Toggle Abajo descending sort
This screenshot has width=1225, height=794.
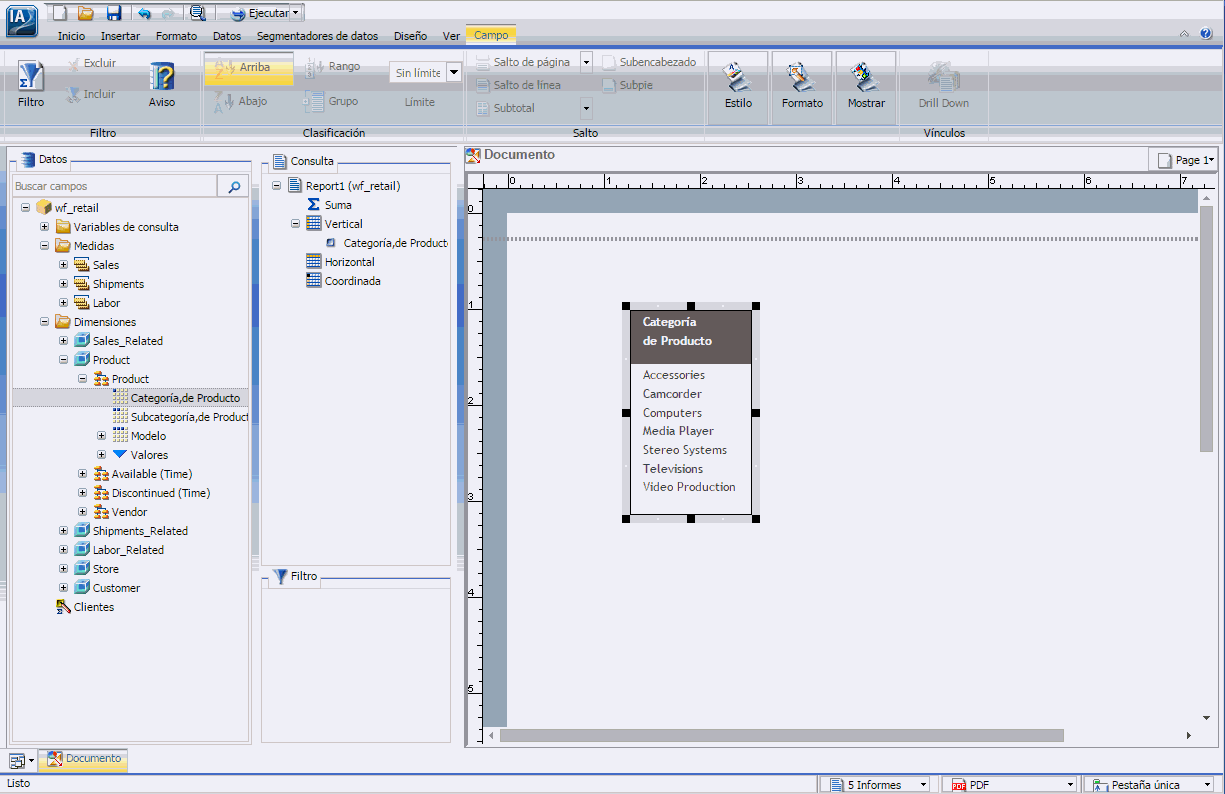[x=240, y=101]
